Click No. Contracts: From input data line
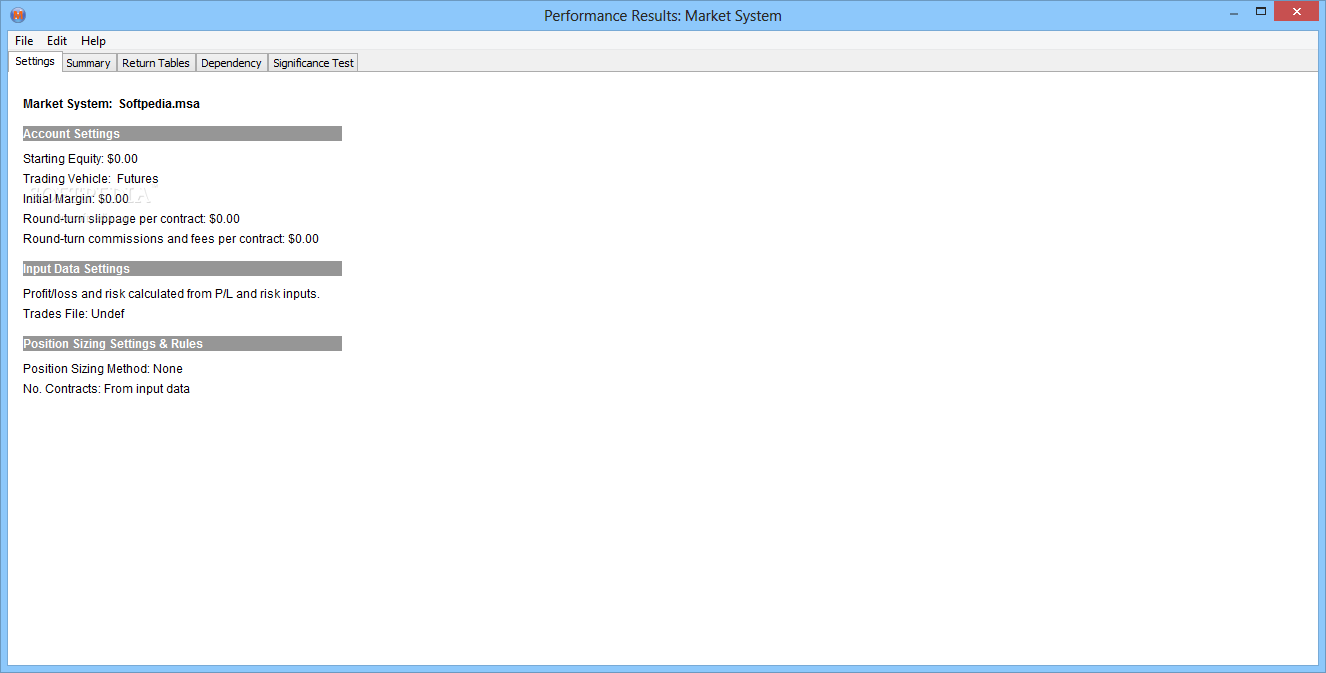The image size is (1326, 673). (106, 389)
